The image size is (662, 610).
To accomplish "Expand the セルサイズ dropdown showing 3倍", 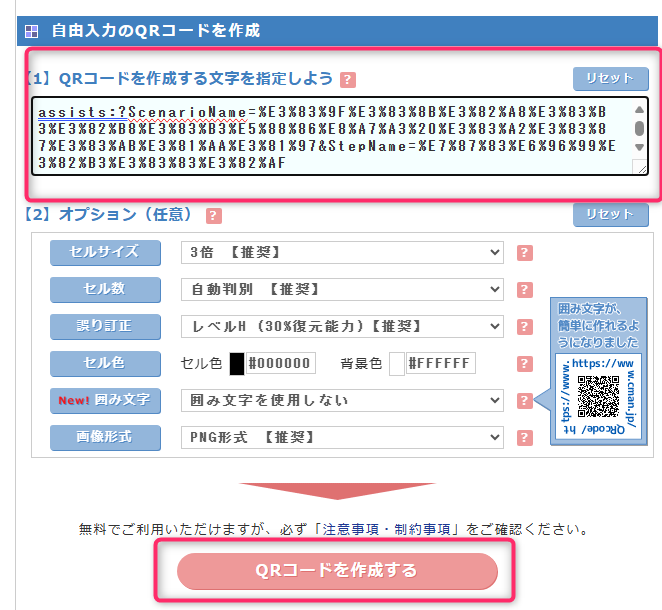I will [x=341, y=252].
